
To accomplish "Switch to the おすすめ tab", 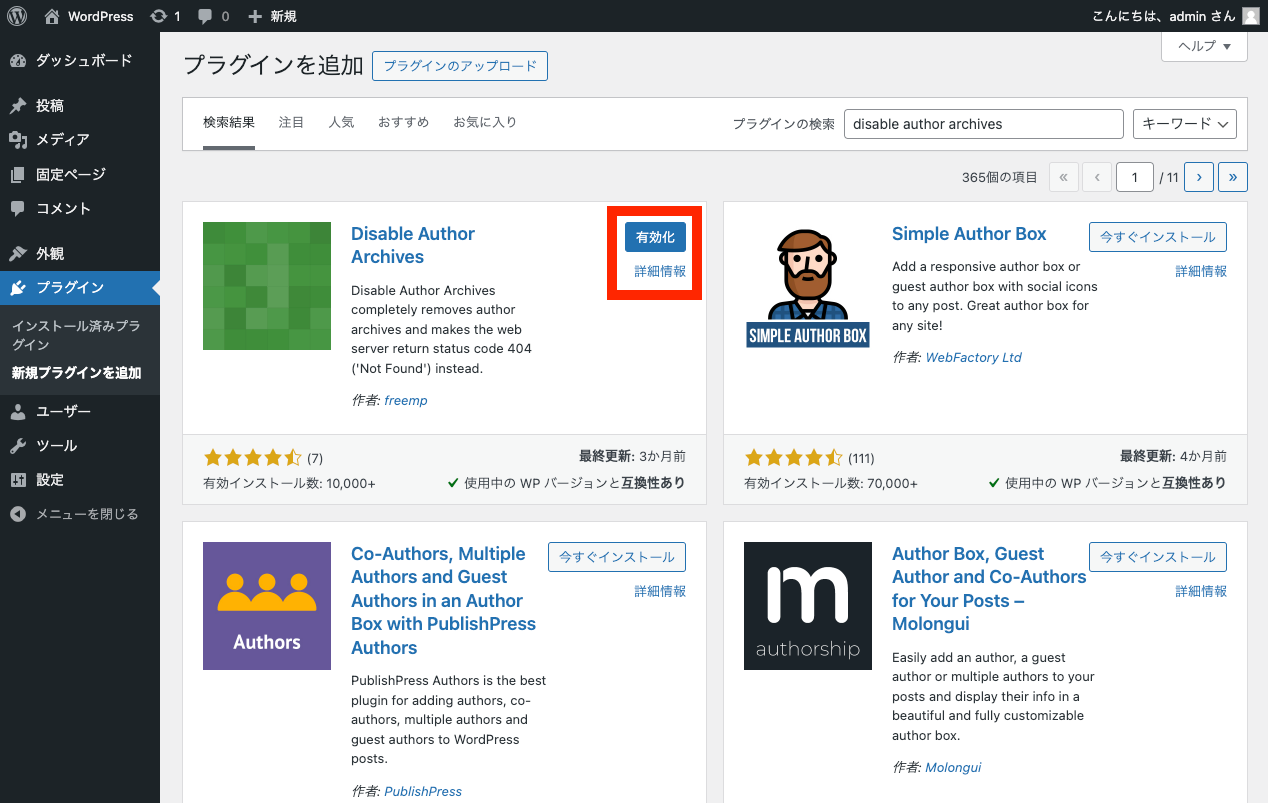I will [404, 123].
